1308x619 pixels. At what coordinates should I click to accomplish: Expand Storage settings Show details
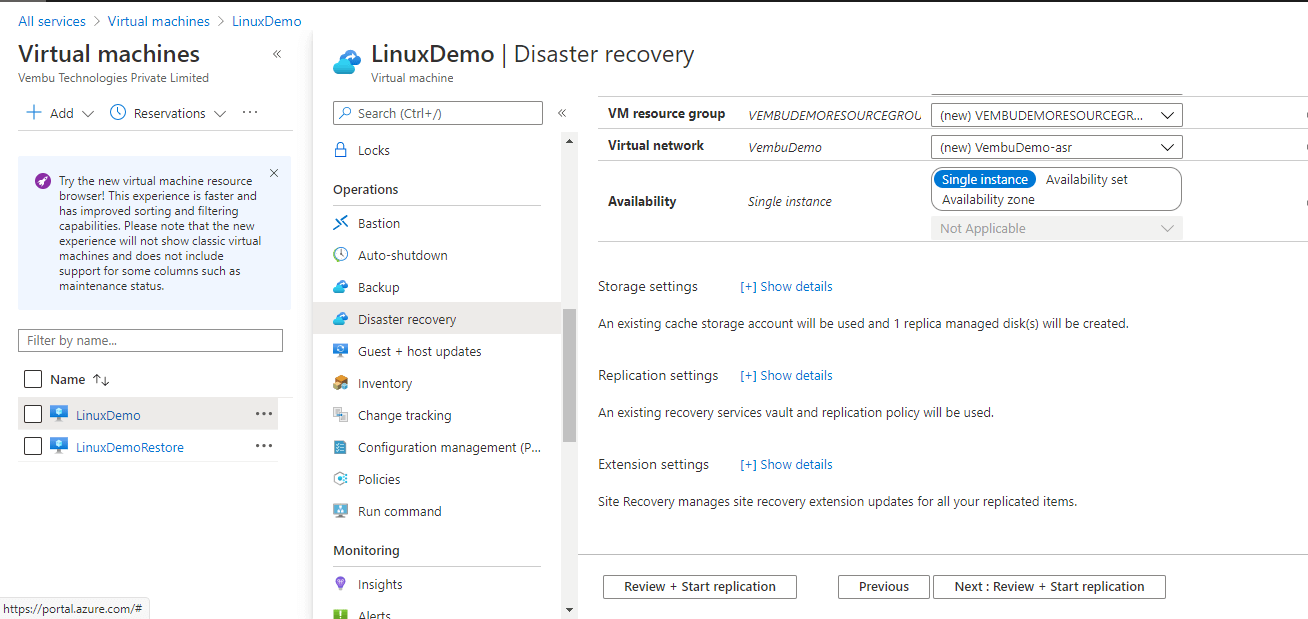pyautogui.click(x=786, y=286)
